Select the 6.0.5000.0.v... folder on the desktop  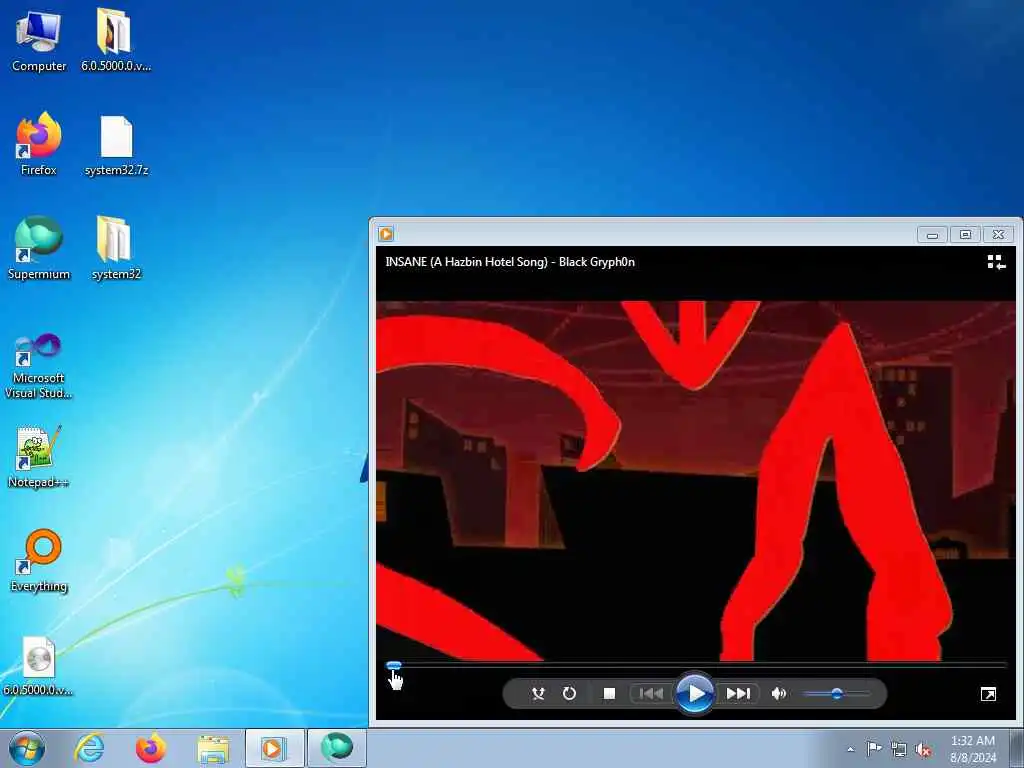116,41
